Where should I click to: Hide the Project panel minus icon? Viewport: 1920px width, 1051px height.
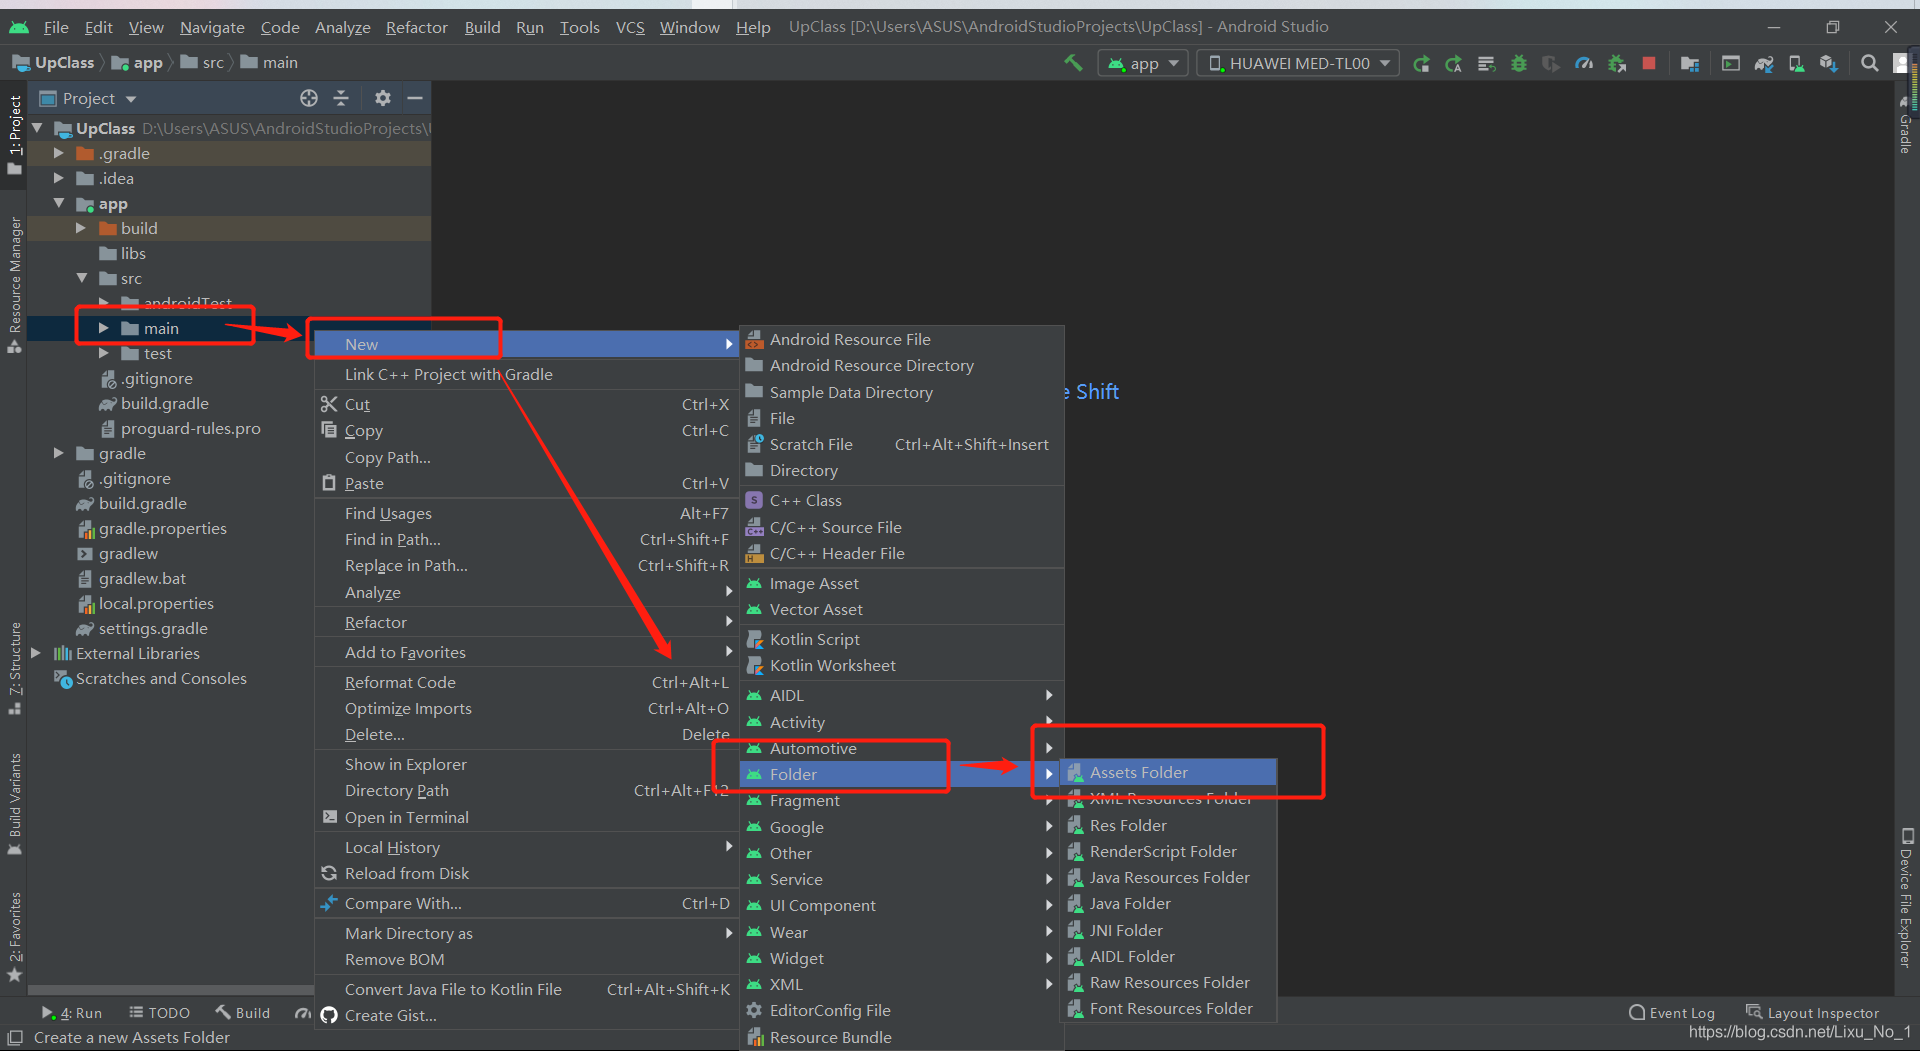coord(415,98)
